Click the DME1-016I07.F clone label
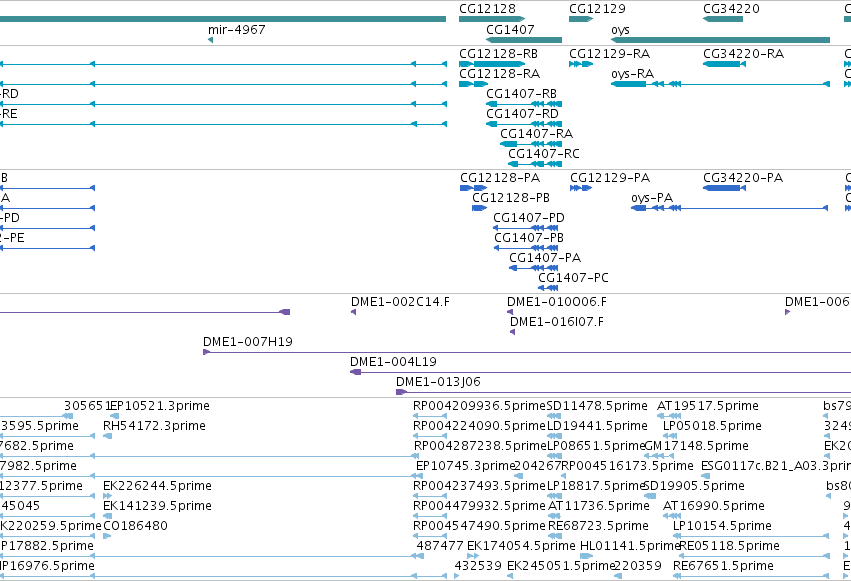851x581 pixels. pyautogui.click(x=556, y=322)
